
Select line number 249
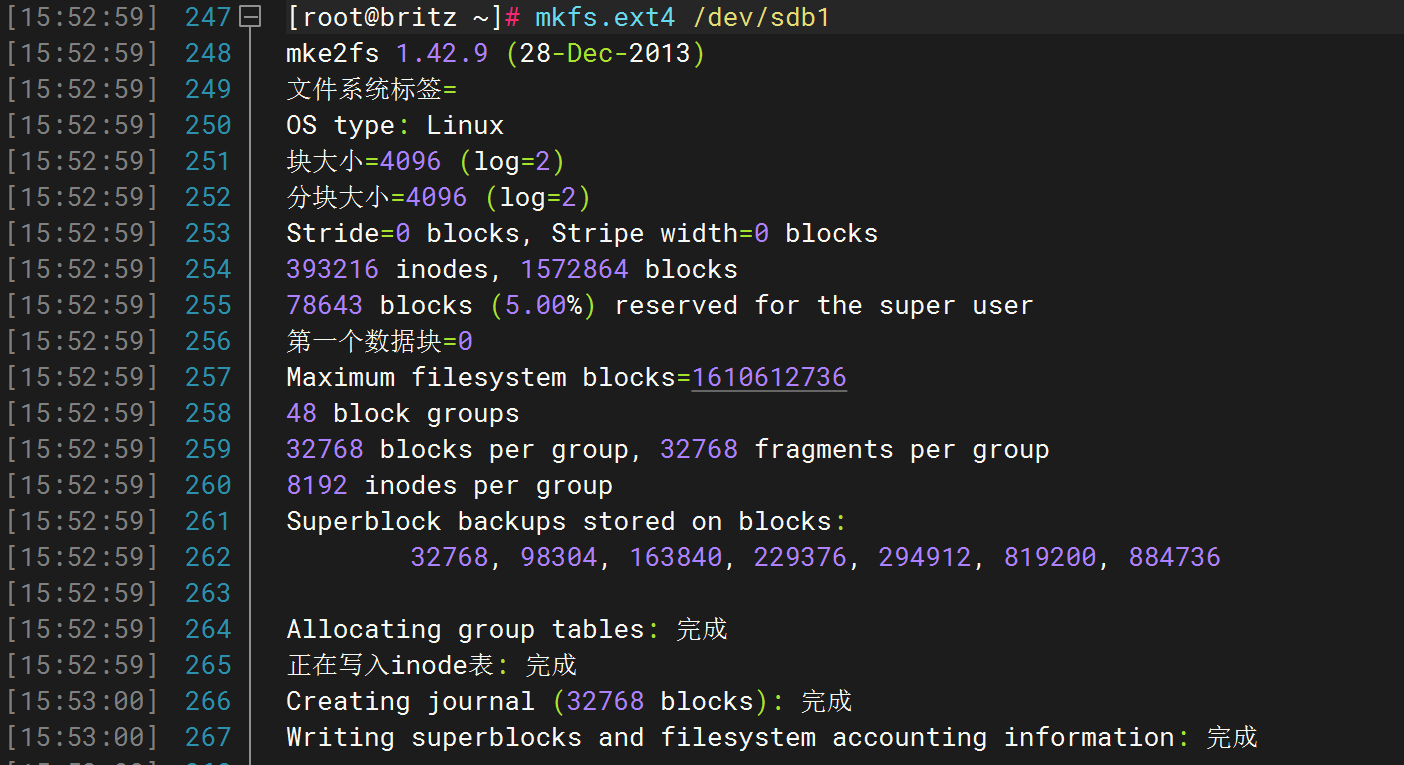coord(208,89)
